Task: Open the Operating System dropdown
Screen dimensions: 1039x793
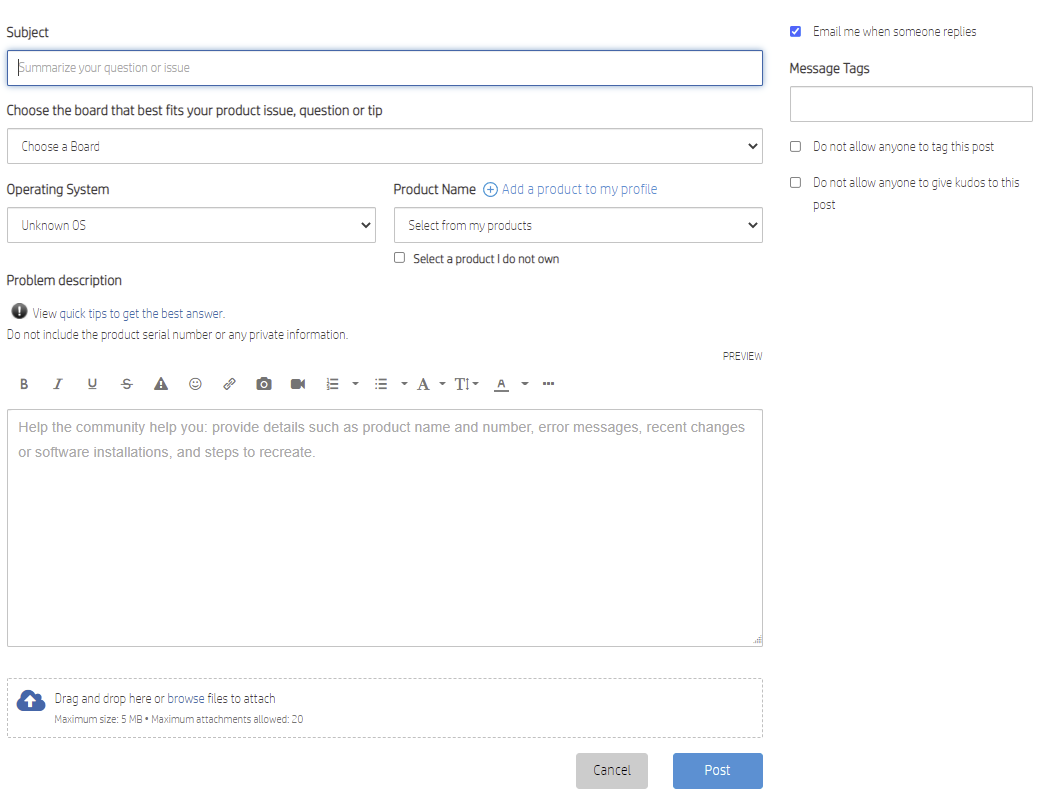Action: click(x=190, y=224)
